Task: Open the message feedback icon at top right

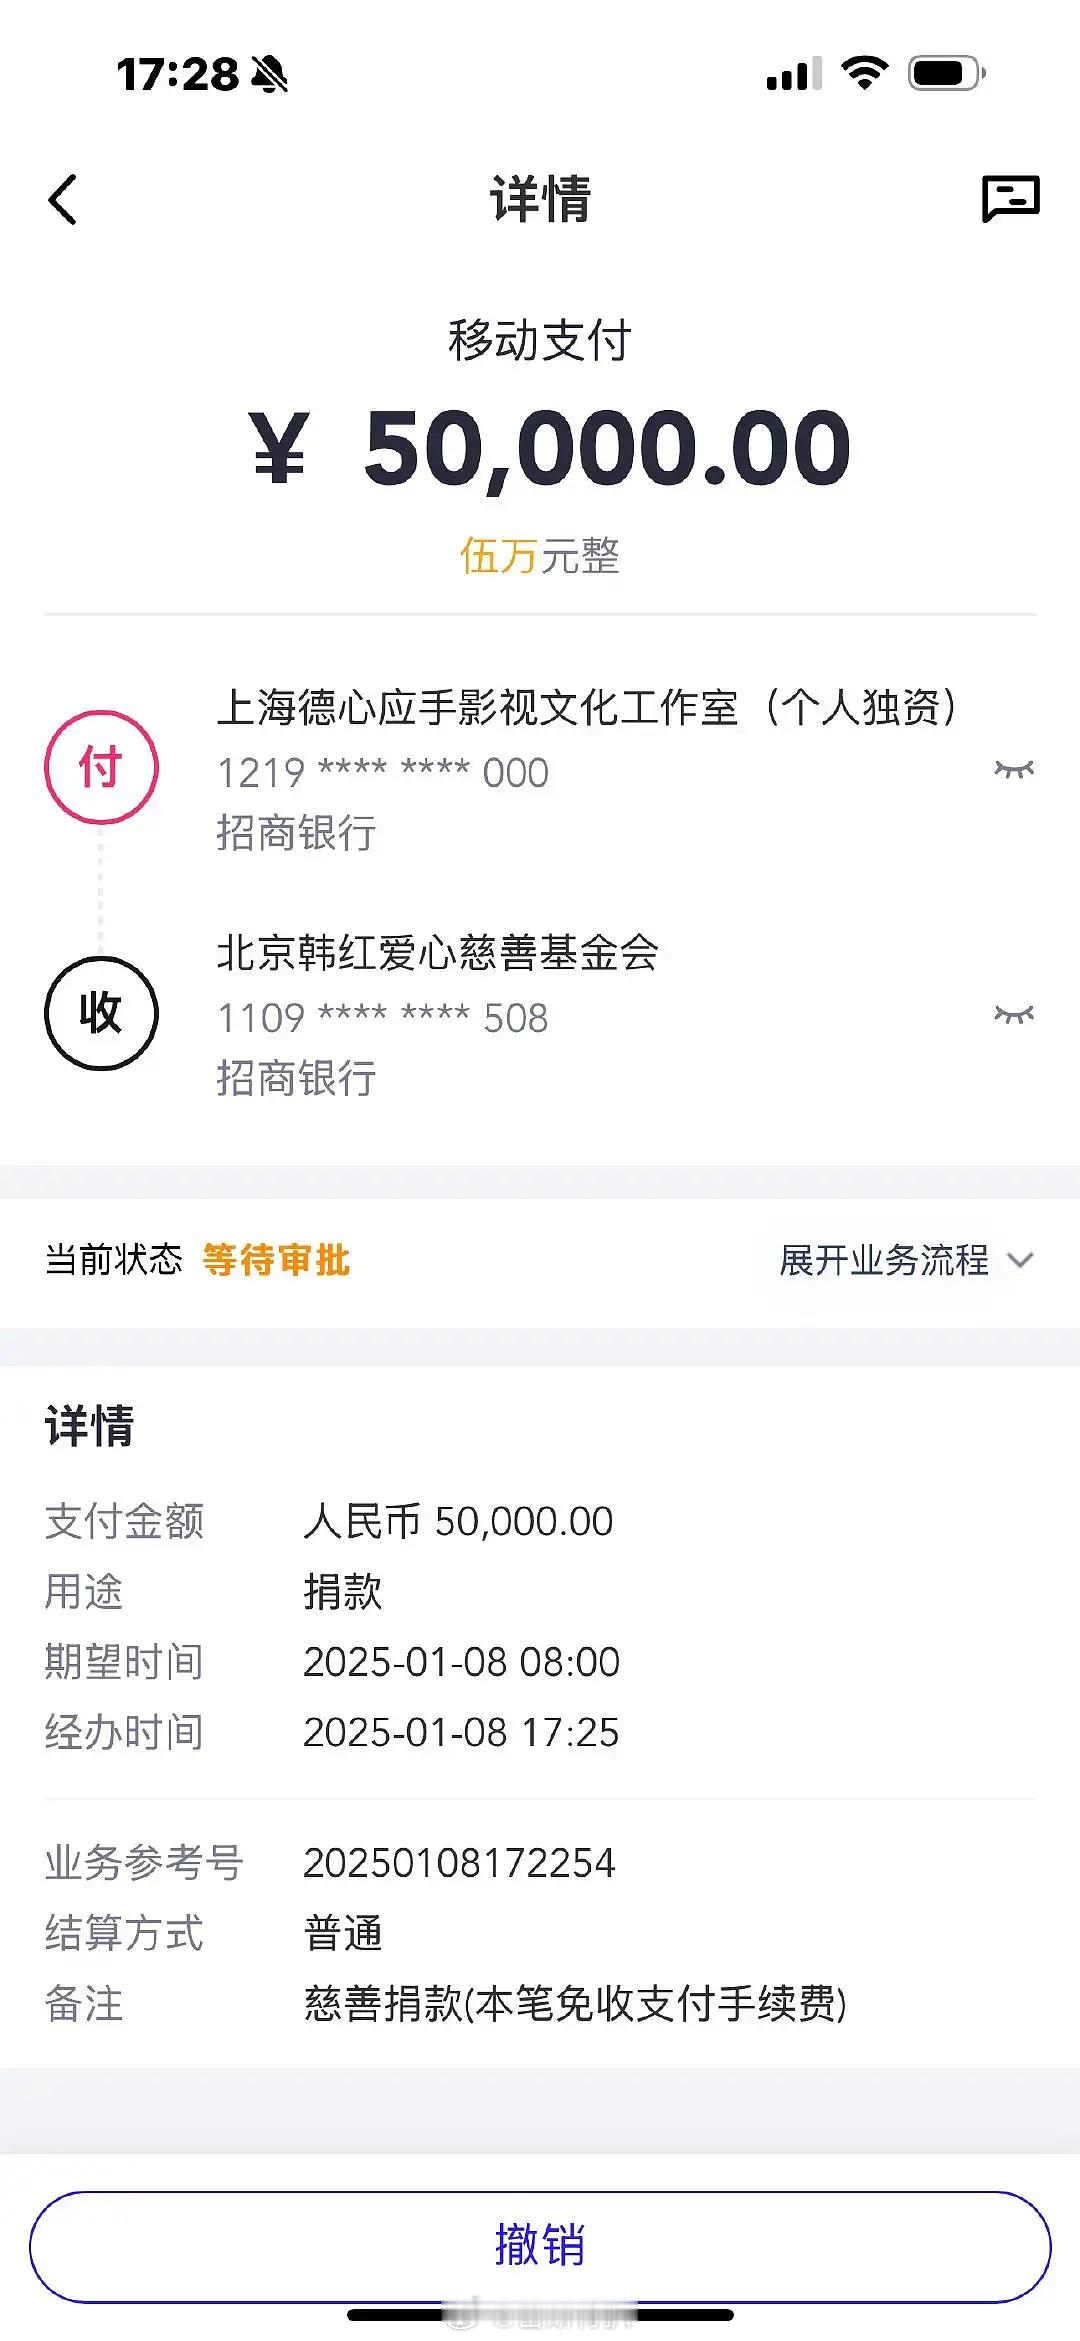Action: (1010, 198)
